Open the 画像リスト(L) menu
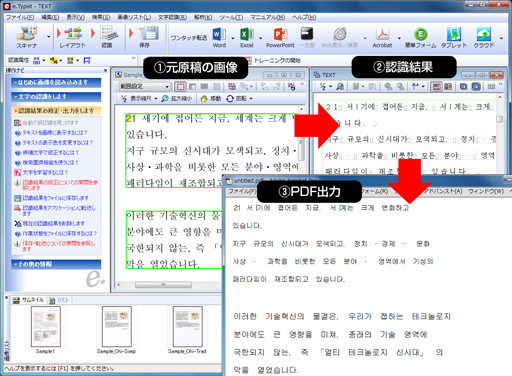This screenshot has width=512, height=376. (134, 17)
